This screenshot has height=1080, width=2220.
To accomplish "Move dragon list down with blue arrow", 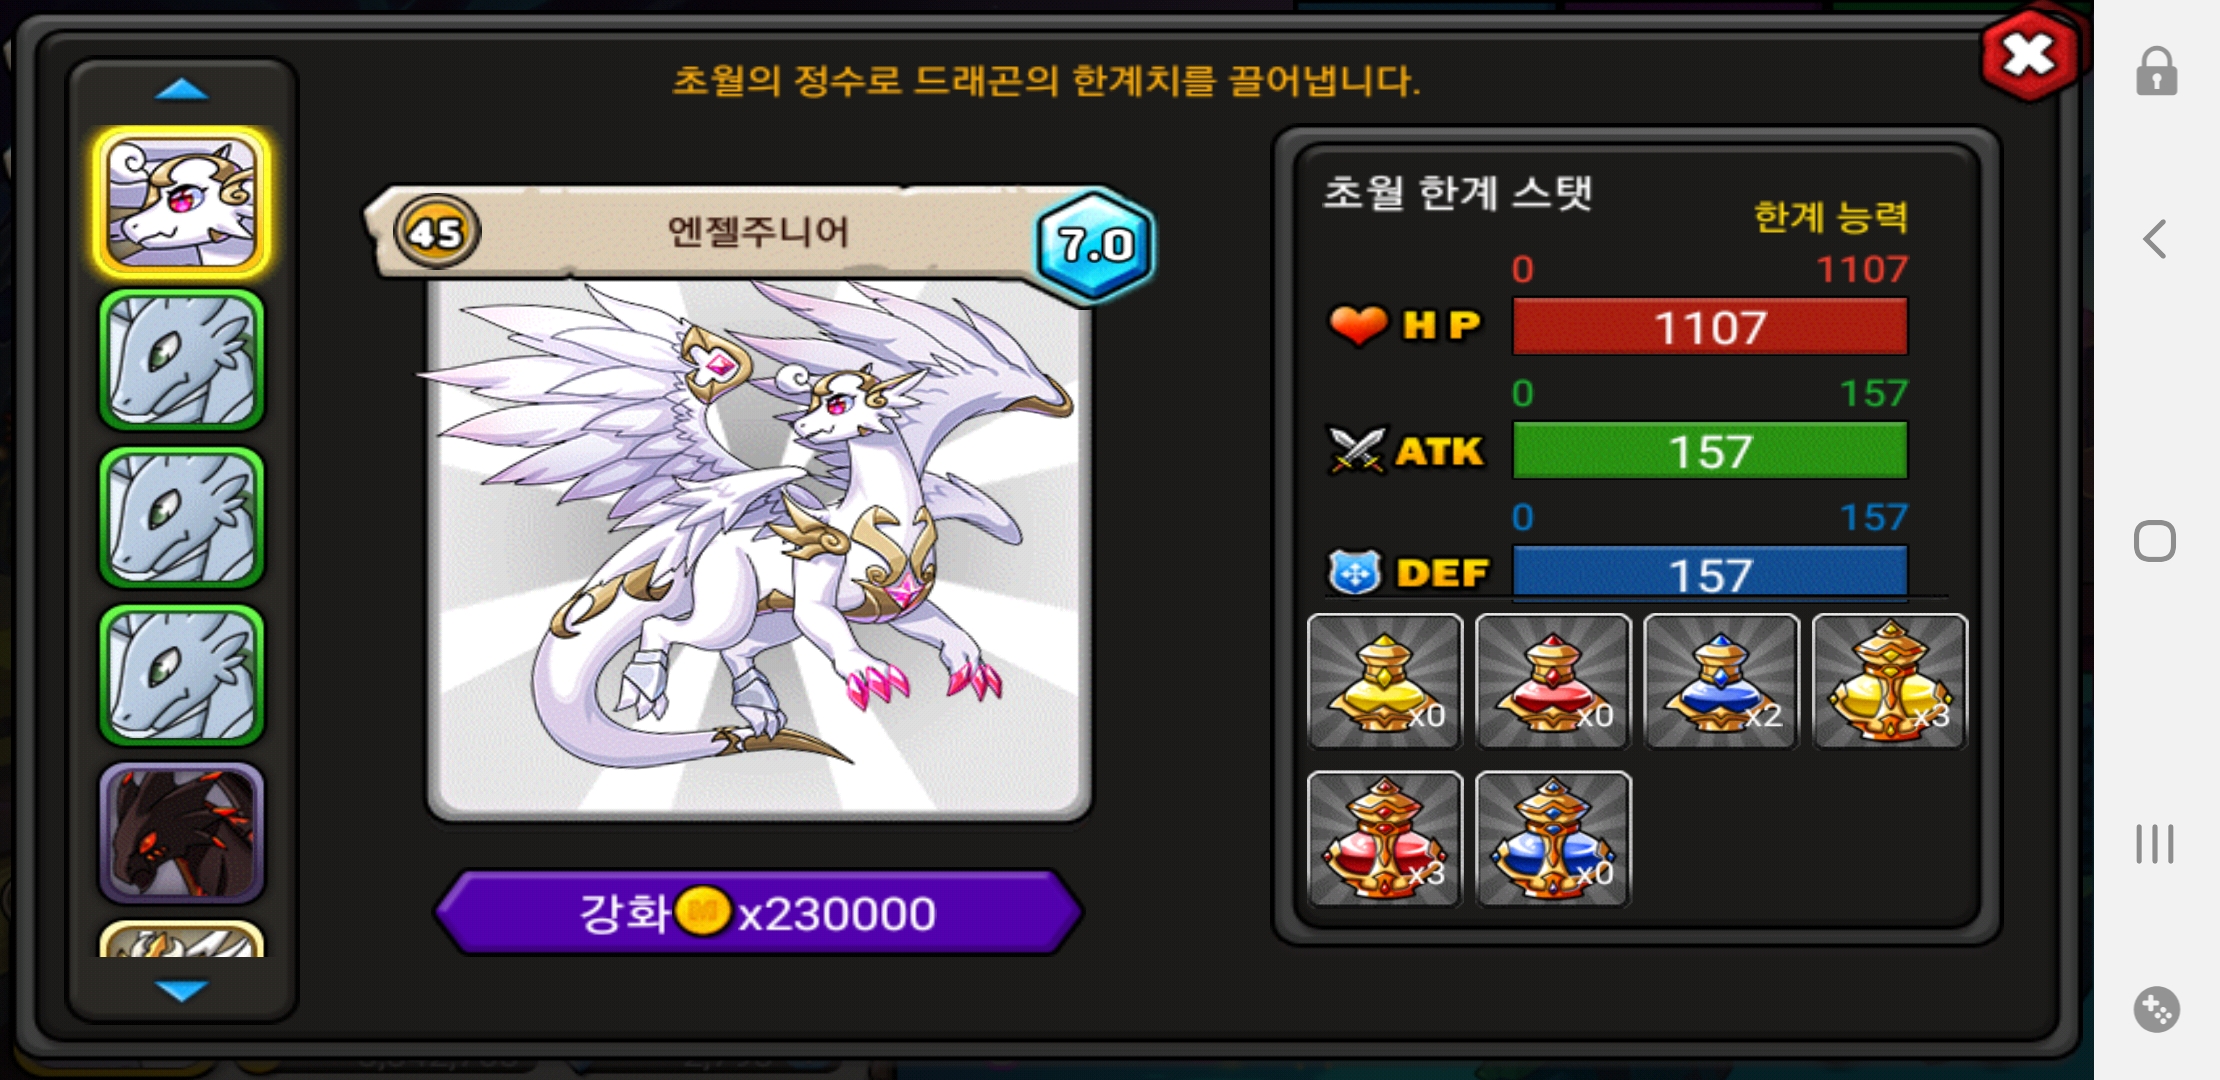I will (182, 990).
